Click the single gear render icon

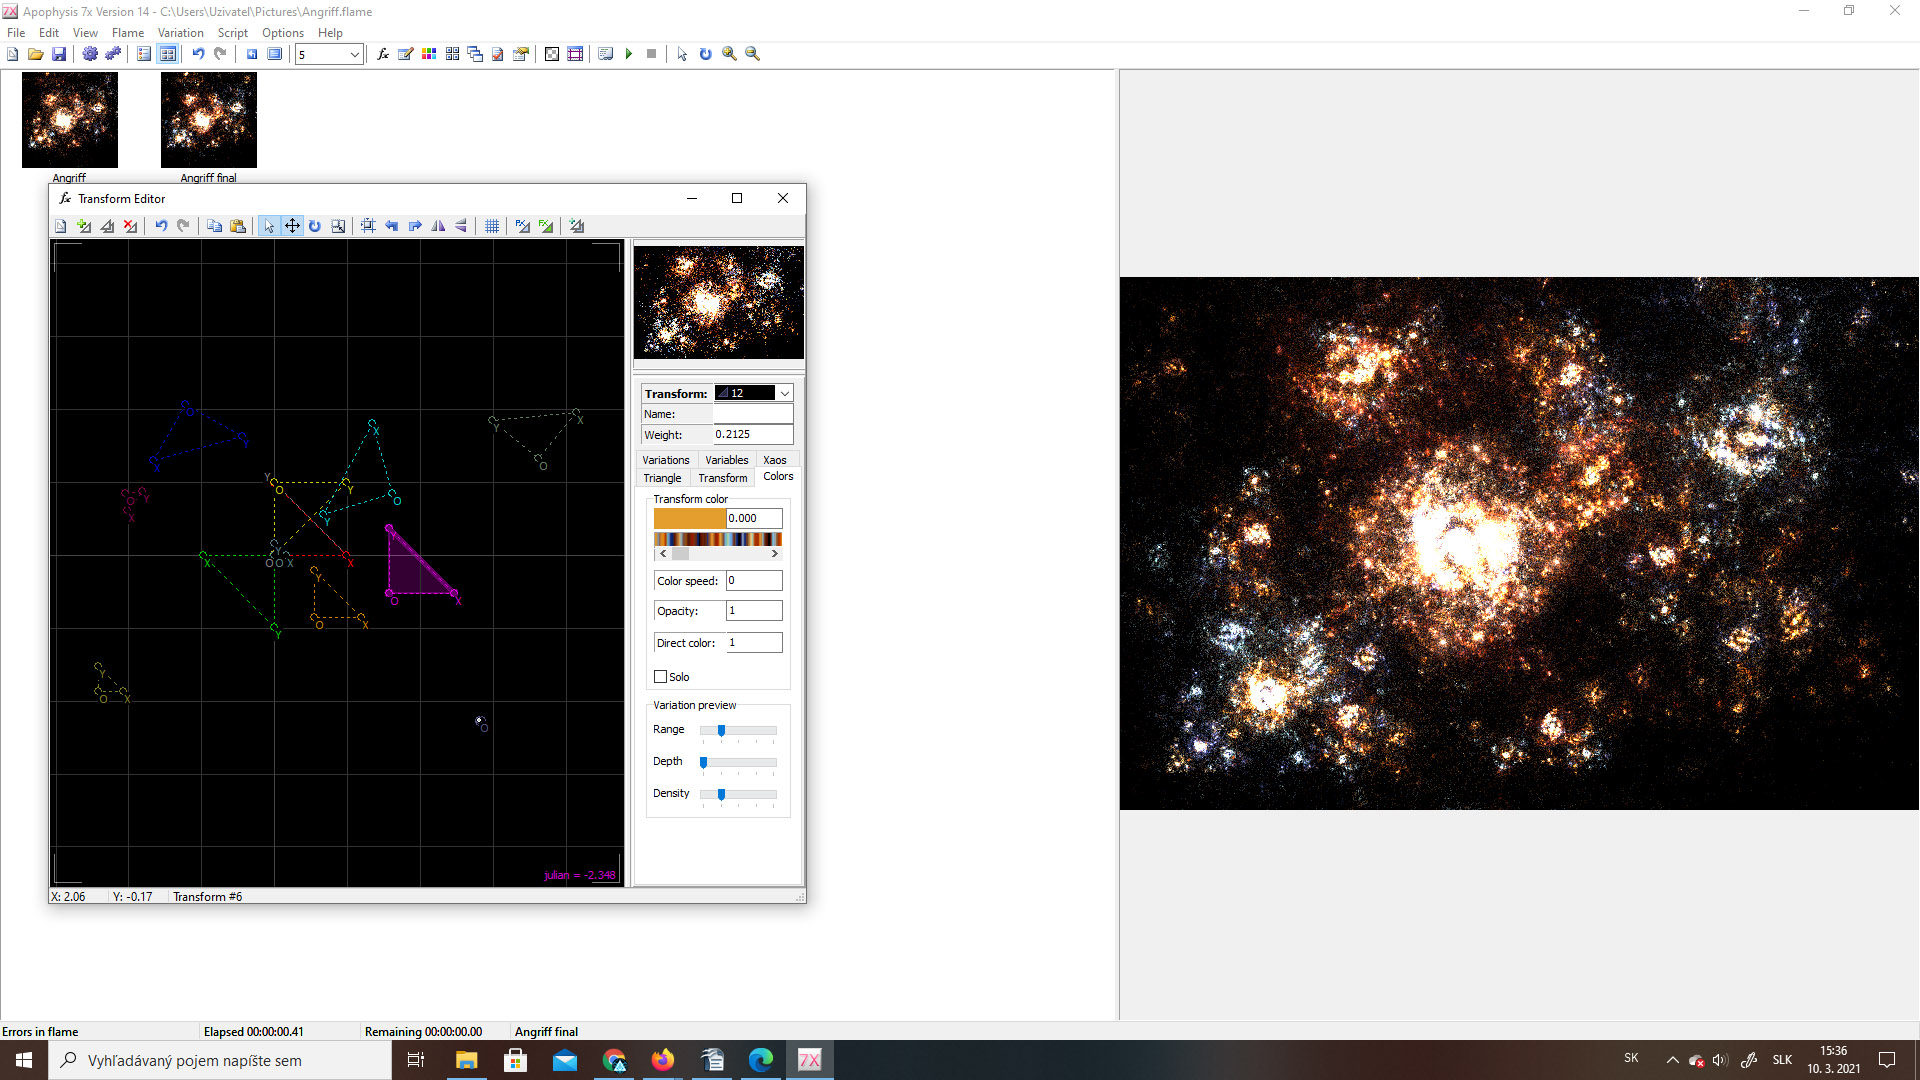(x=90, y=54)
